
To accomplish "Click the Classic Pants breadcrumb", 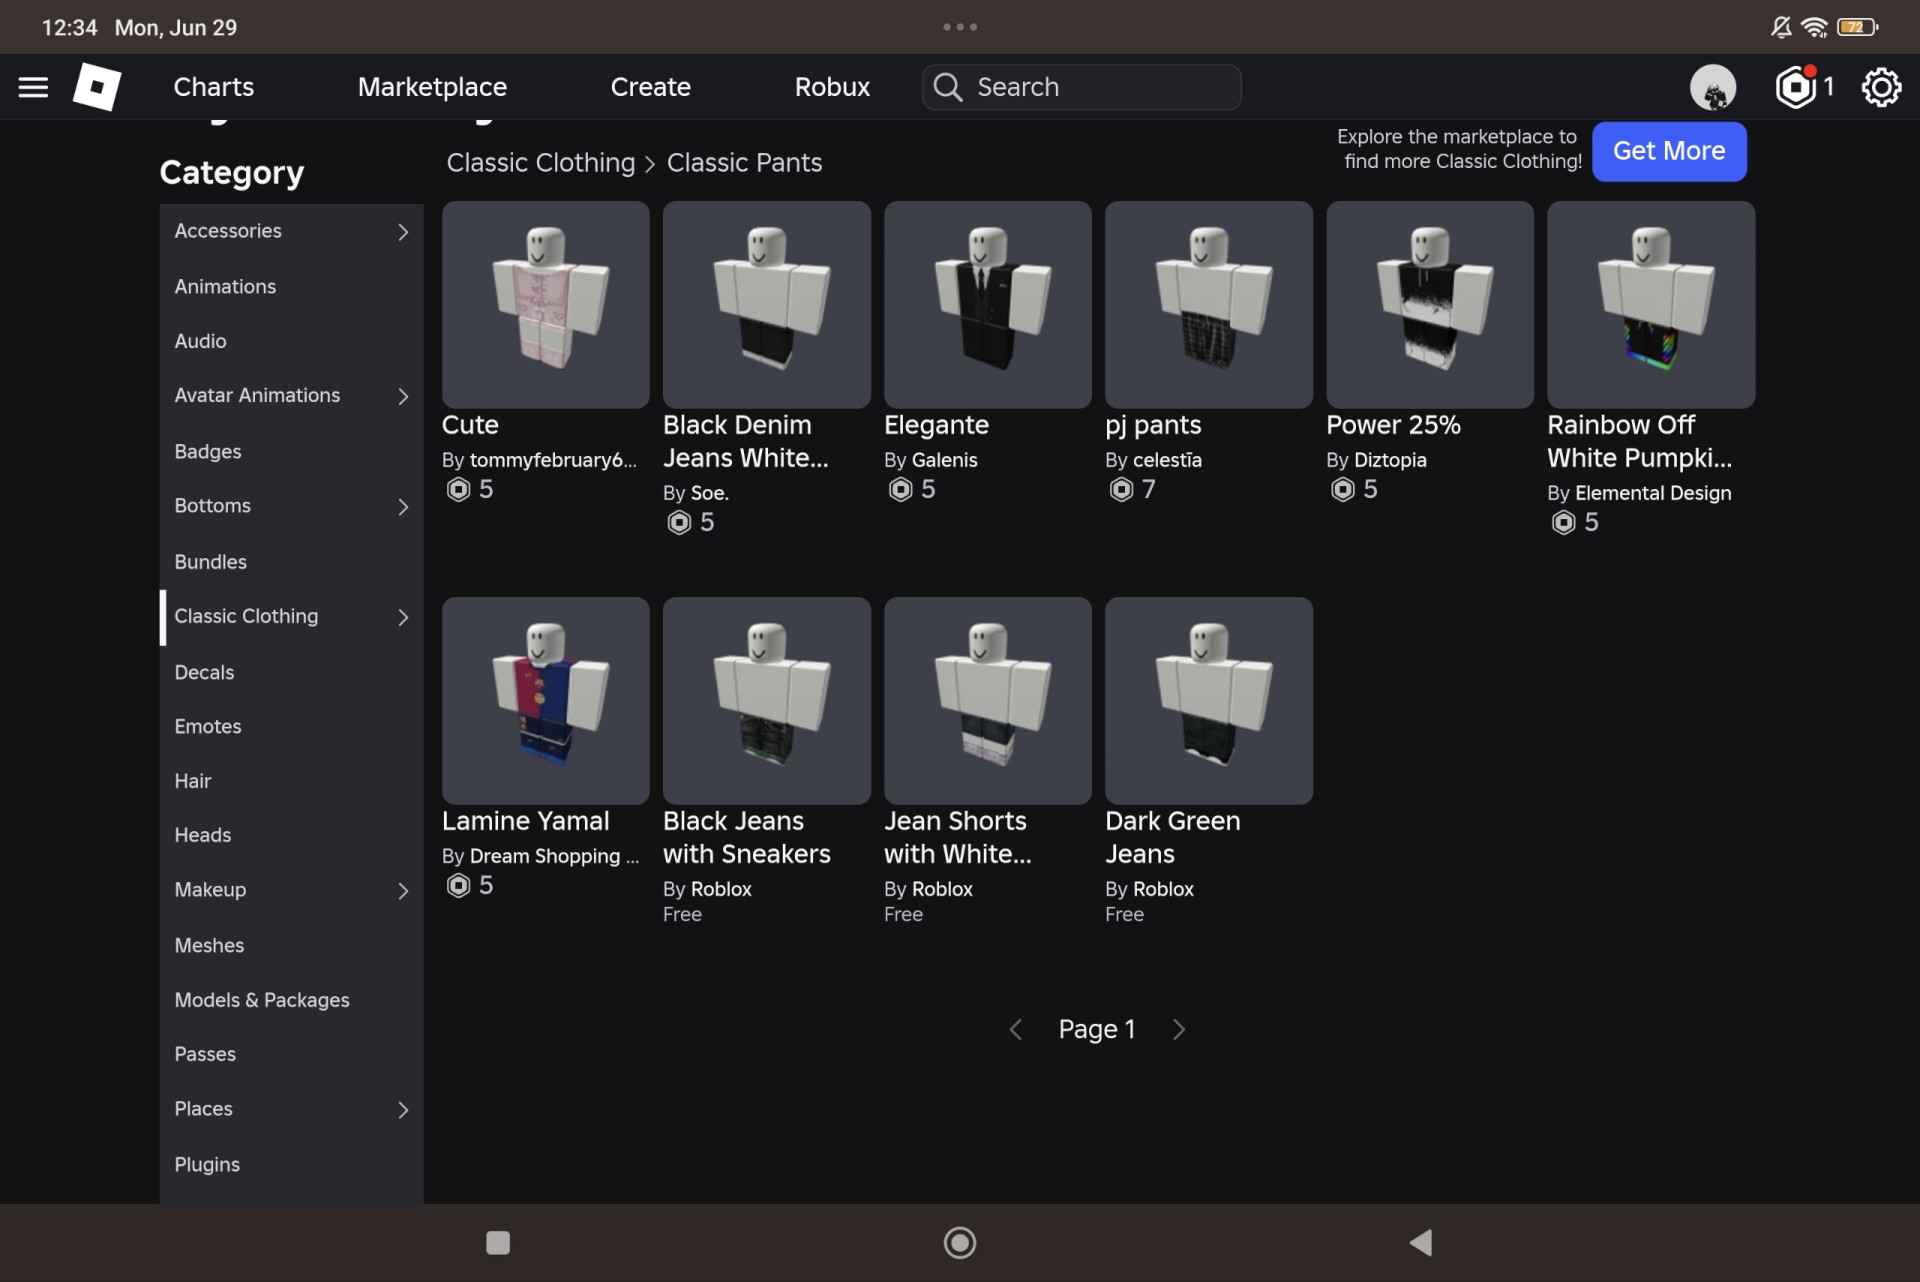I will pyautogui.click(x=744, y=163).
